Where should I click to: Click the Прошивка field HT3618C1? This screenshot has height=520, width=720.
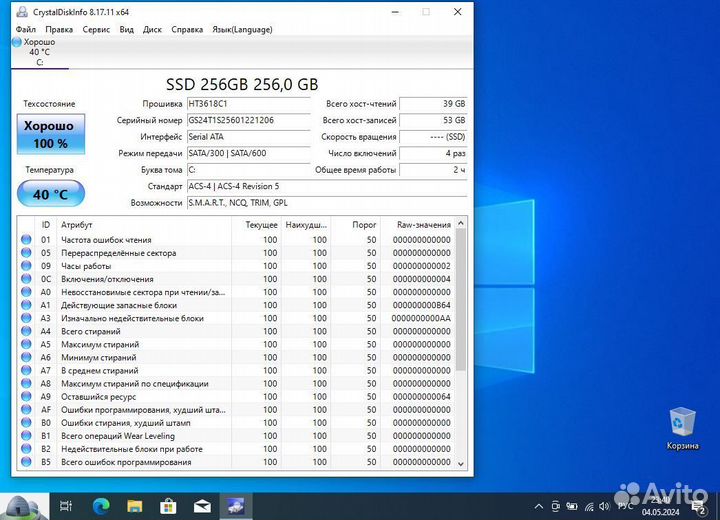tap(248, 104)
